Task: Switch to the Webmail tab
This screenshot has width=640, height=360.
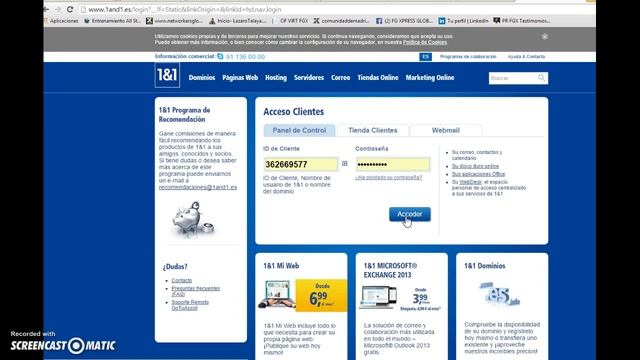Action: click(446, 130)
